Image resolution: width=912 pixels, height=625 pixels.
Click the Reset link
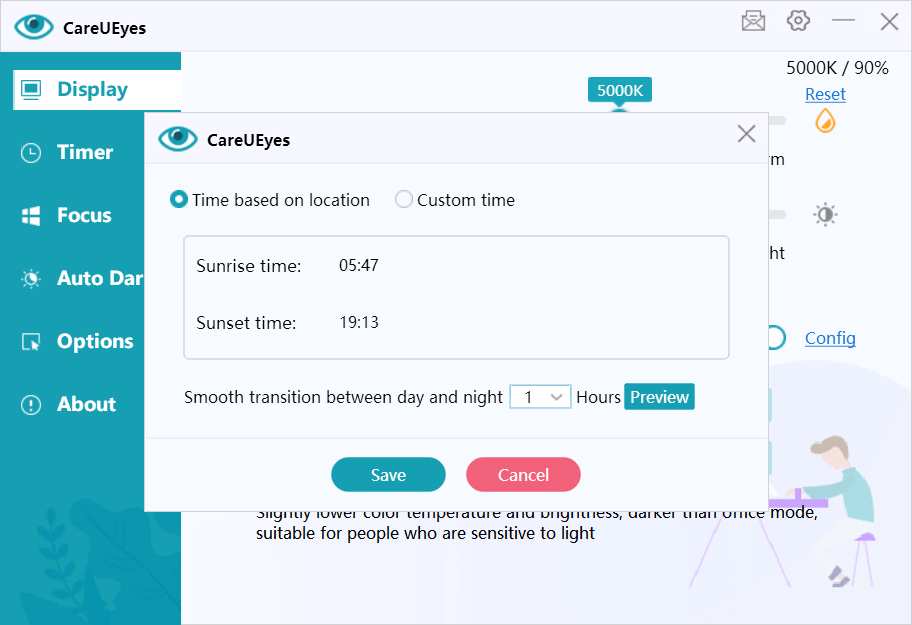tap(825, 94)
